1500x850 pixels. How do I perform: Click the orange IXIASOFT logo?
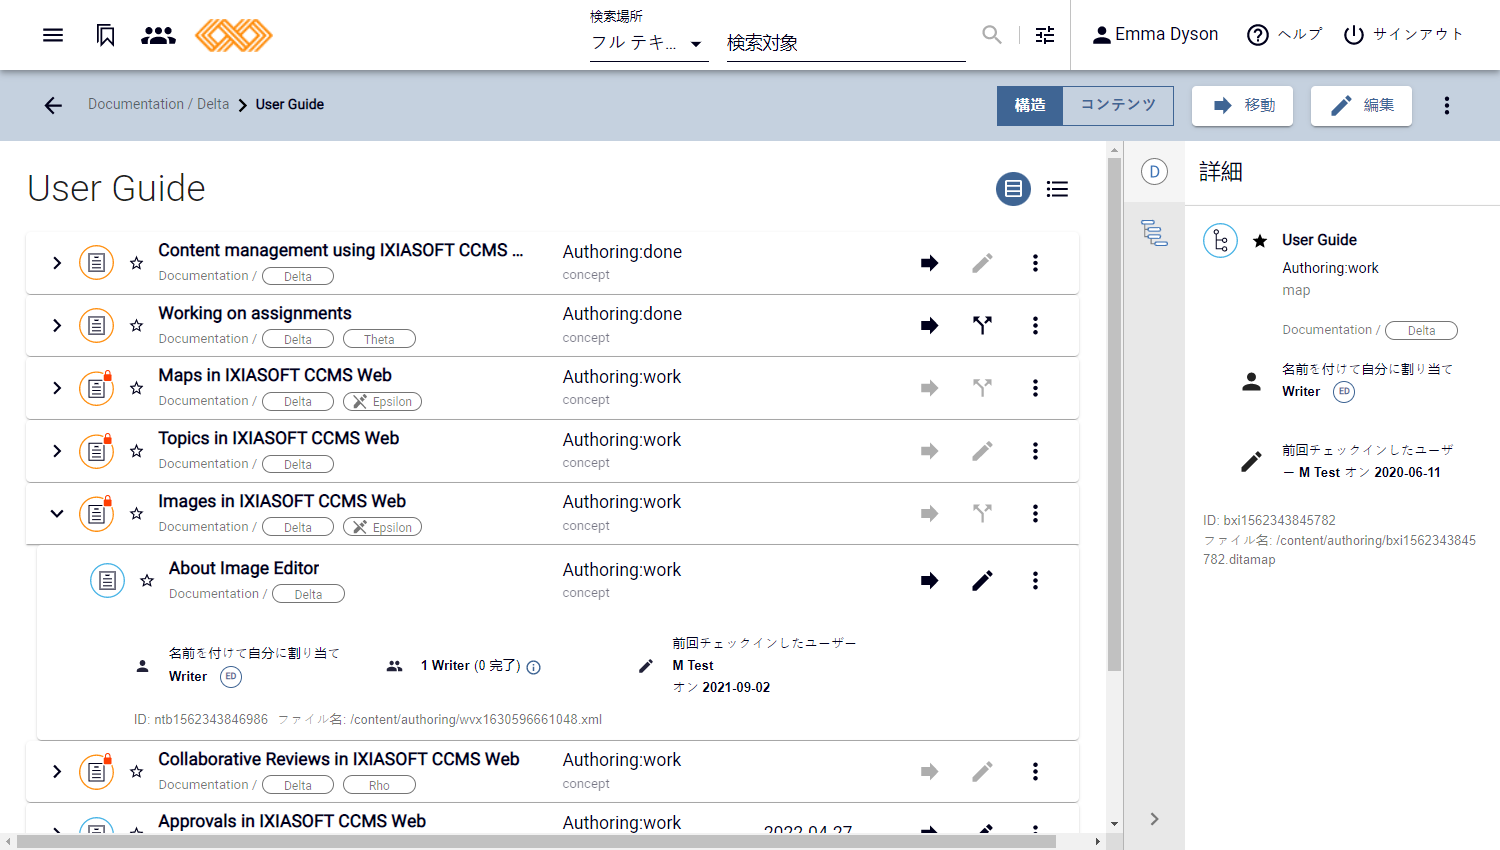234,35
